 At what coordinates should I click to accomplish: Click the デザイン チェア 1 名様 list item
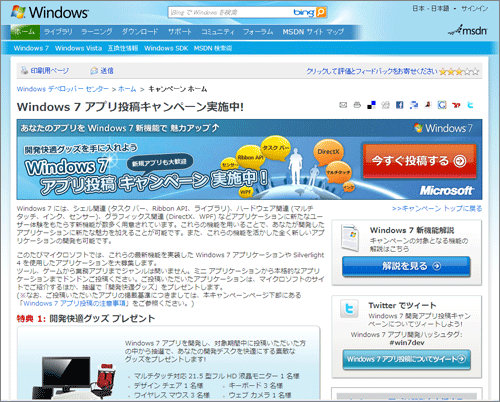168,386
